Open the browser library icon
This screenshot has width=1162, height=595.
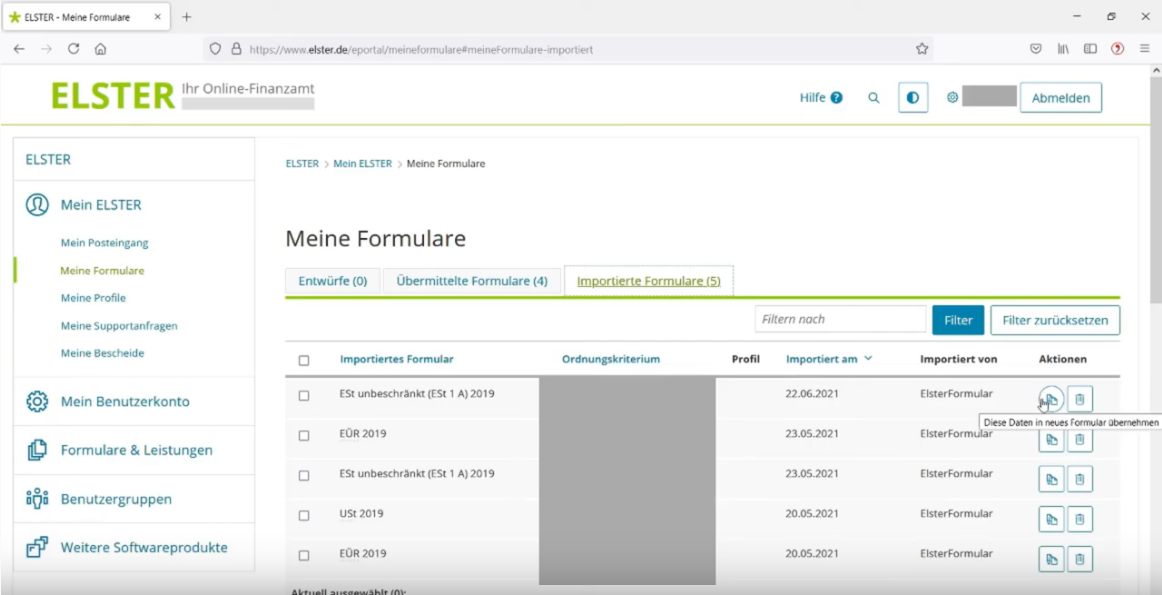pos(1063,49)
